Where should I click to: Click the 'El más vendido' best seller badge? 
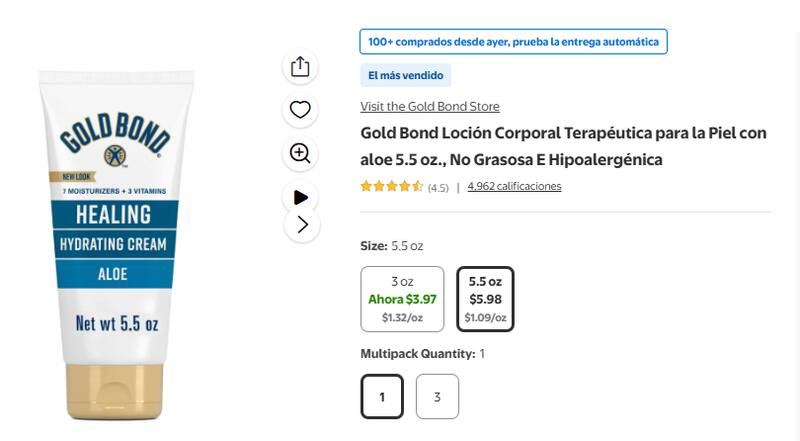point(405,75)
